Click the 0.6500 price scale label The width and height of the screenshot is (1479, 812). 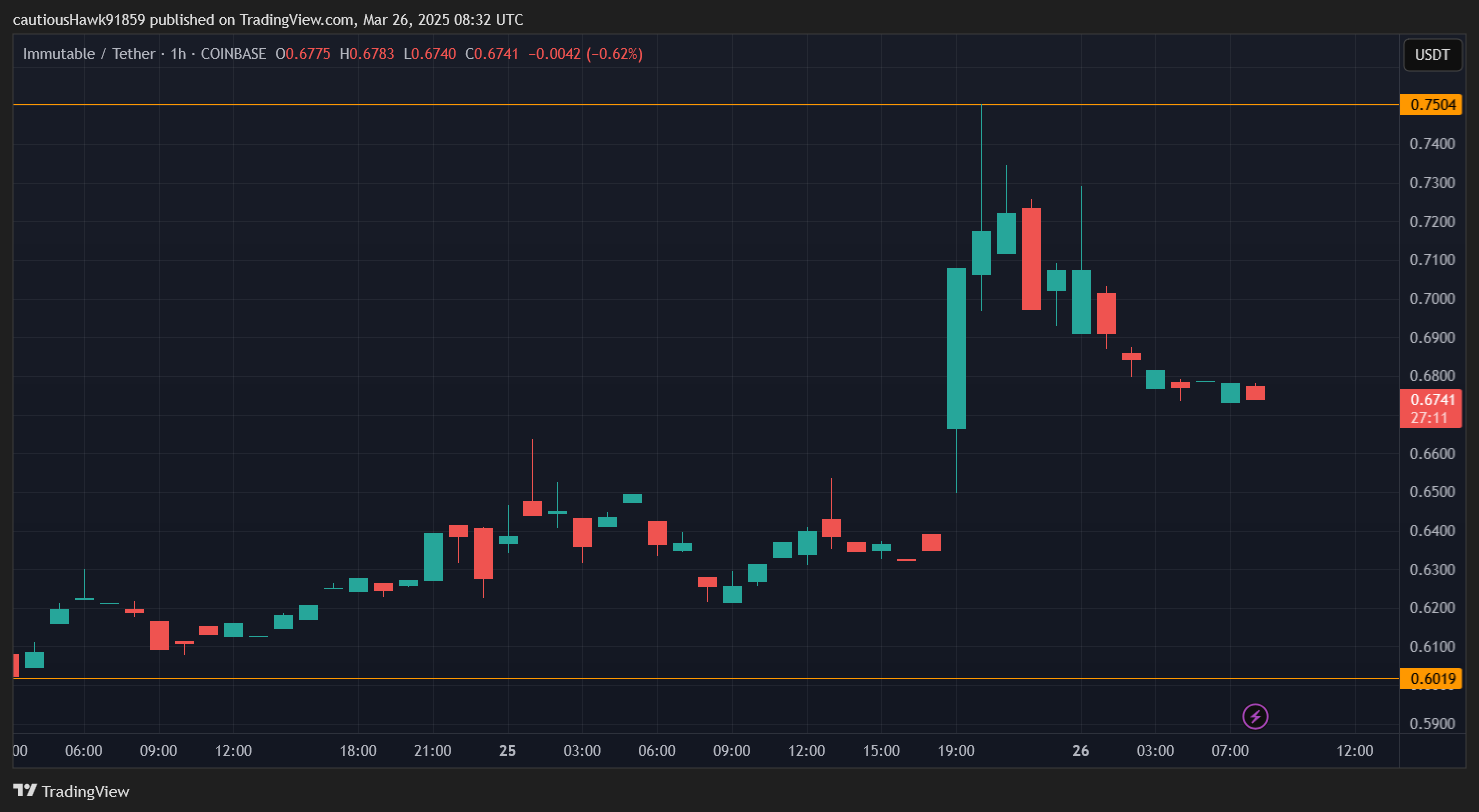point(1431,492)
